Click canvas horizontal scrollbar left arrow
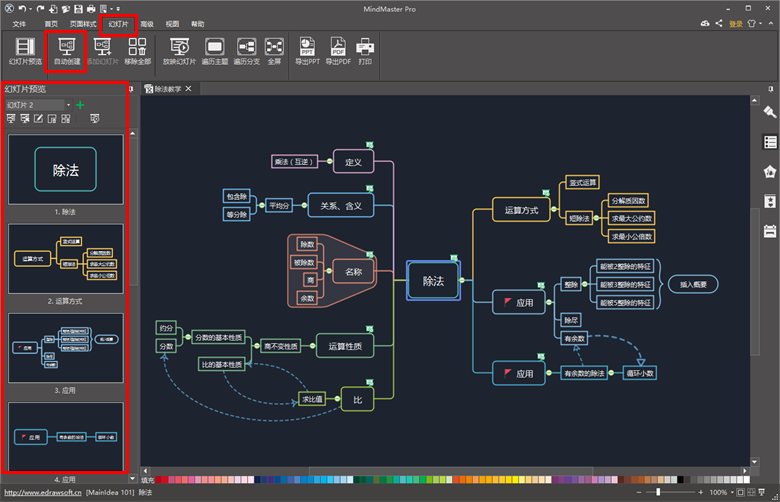The height and width of the screenshot is (502, 780). click(145, 471)
